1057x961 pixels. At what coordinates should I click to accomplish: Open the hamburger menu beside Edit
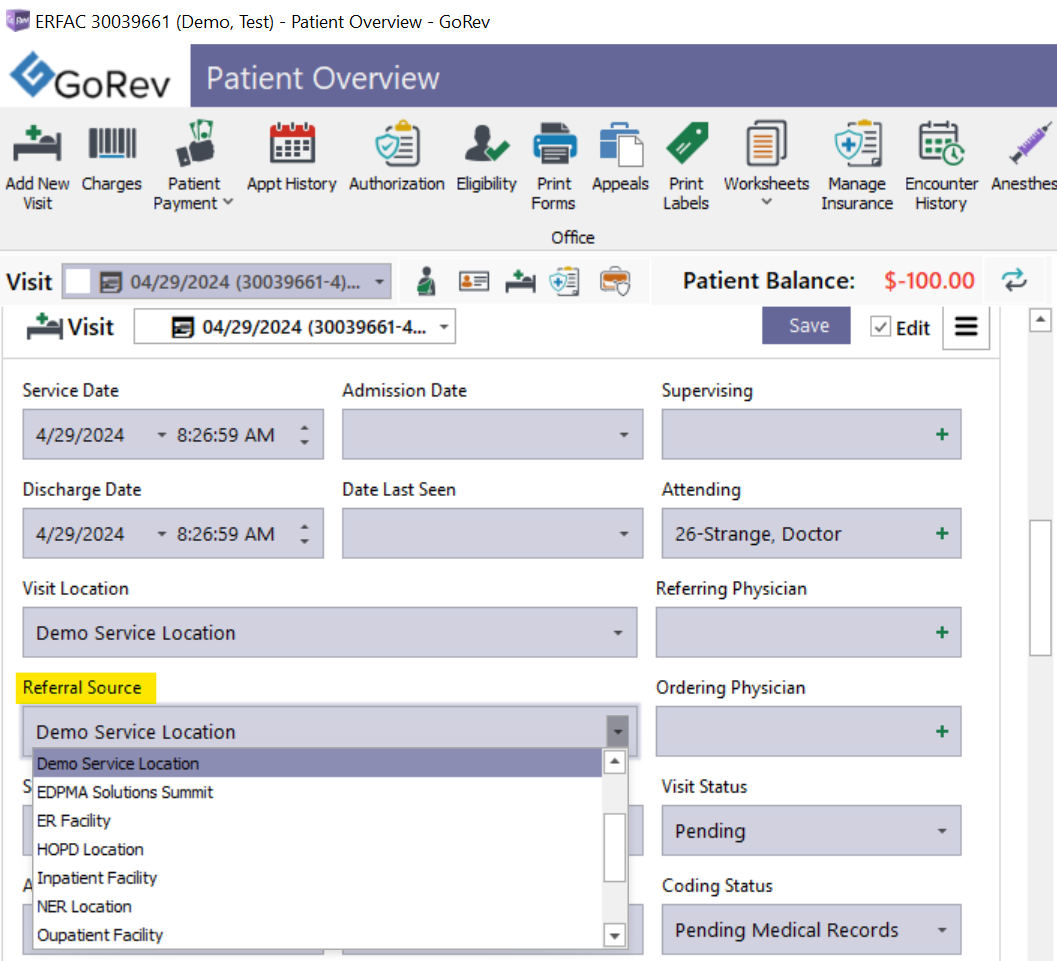click(x=966, y=327)
